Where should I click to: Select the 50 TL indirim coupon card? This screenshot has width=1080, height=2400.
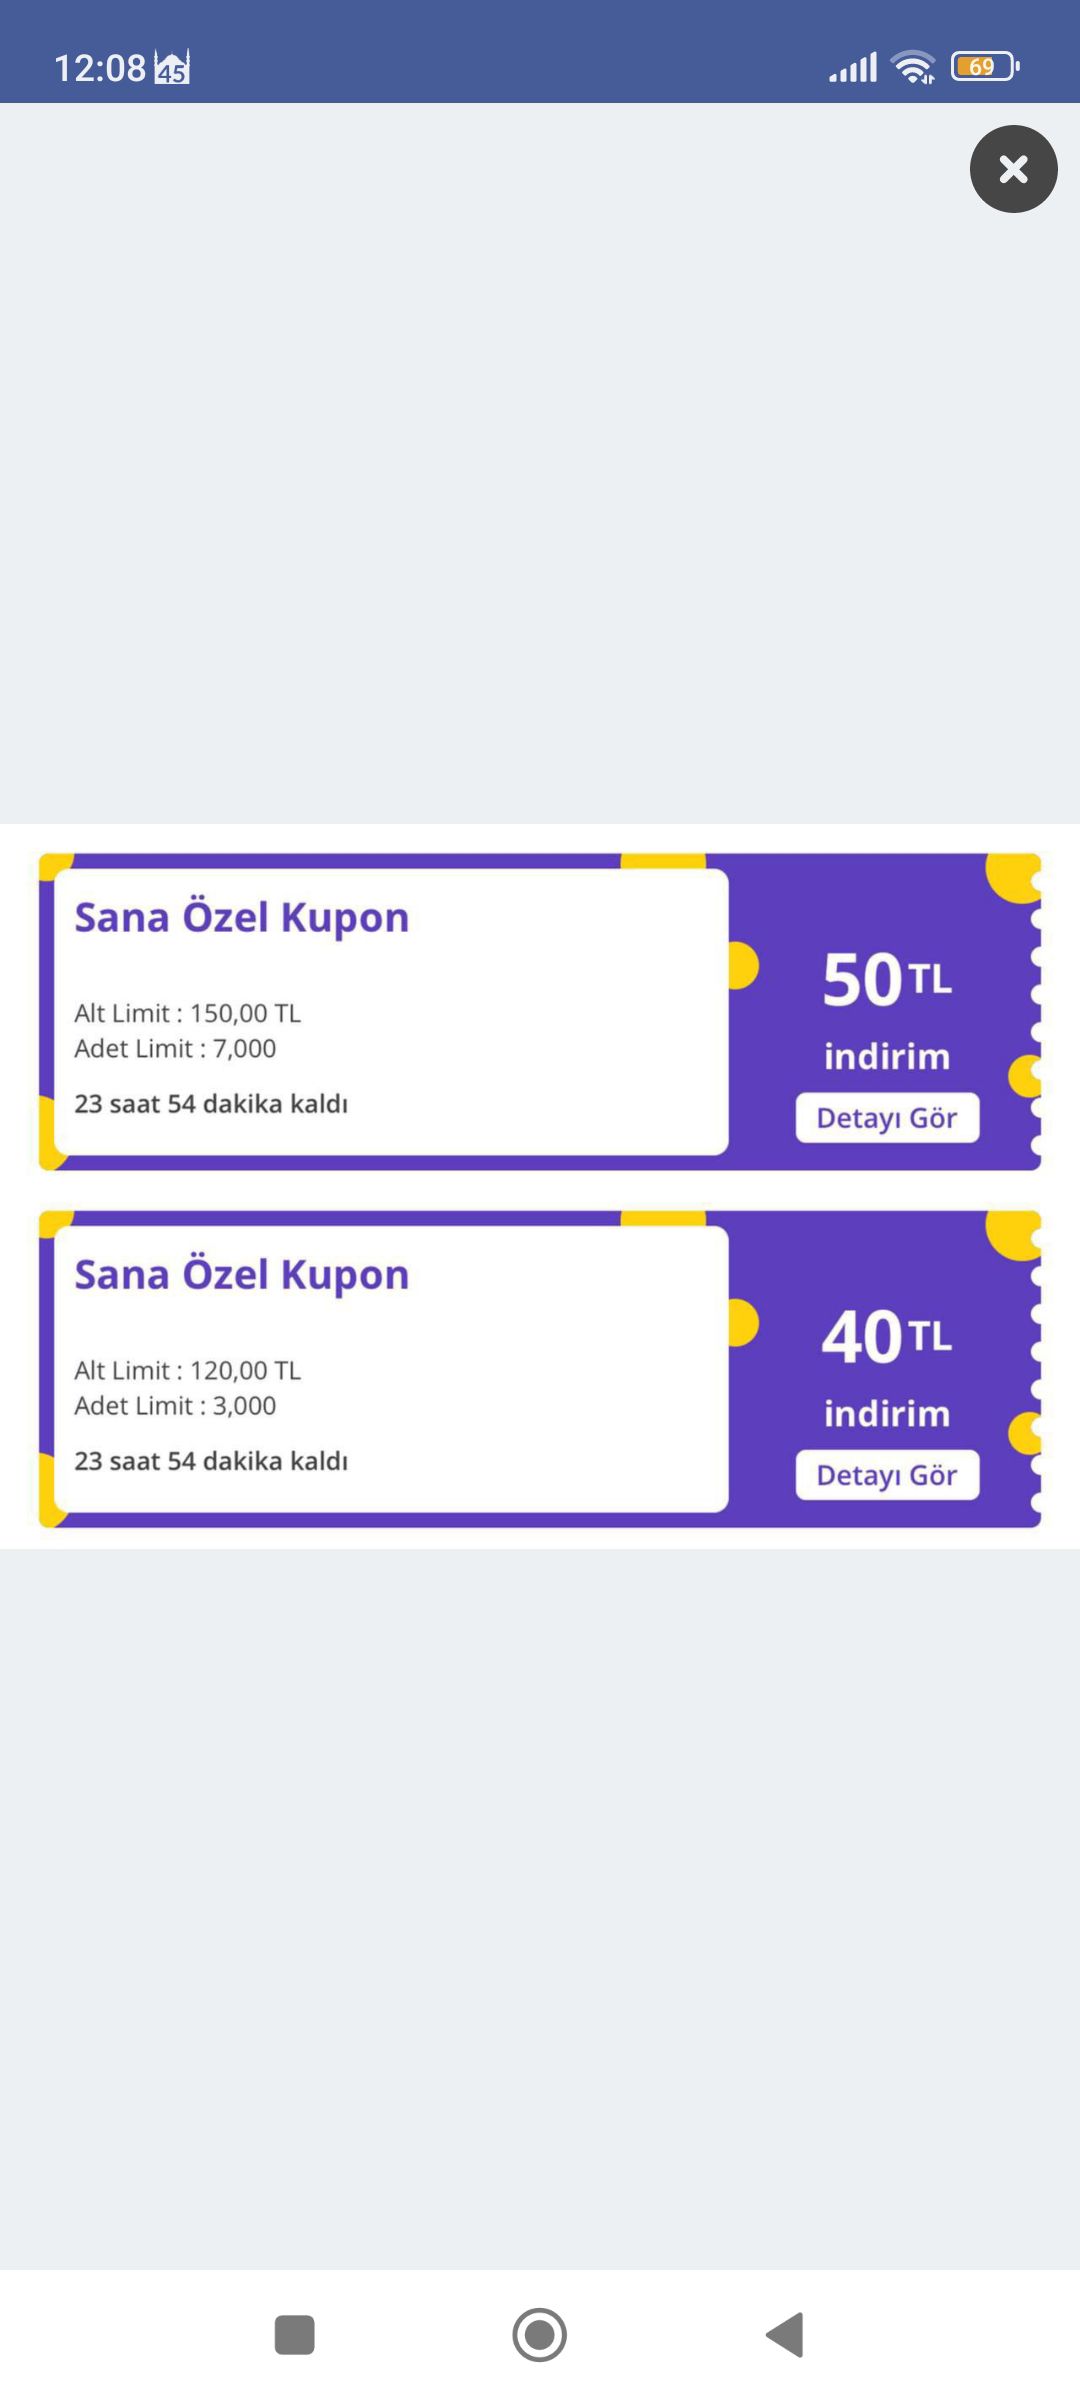[x=540, y=1010]
